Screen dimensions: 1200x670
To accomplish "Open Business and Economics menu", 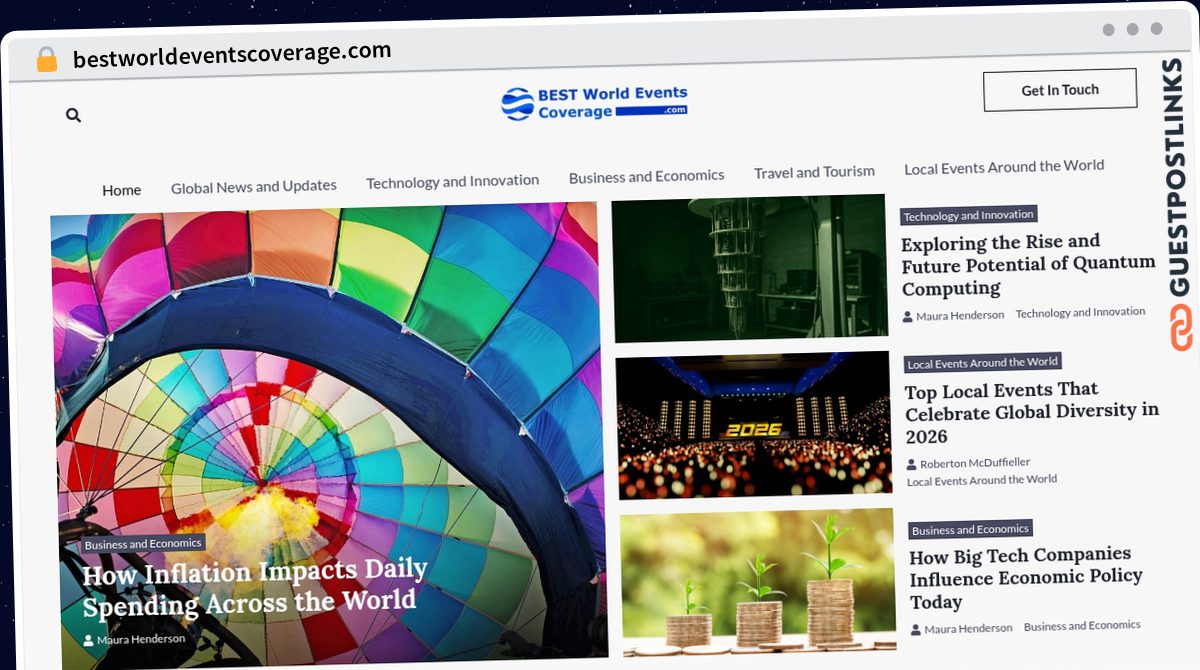I will [647, 177].
